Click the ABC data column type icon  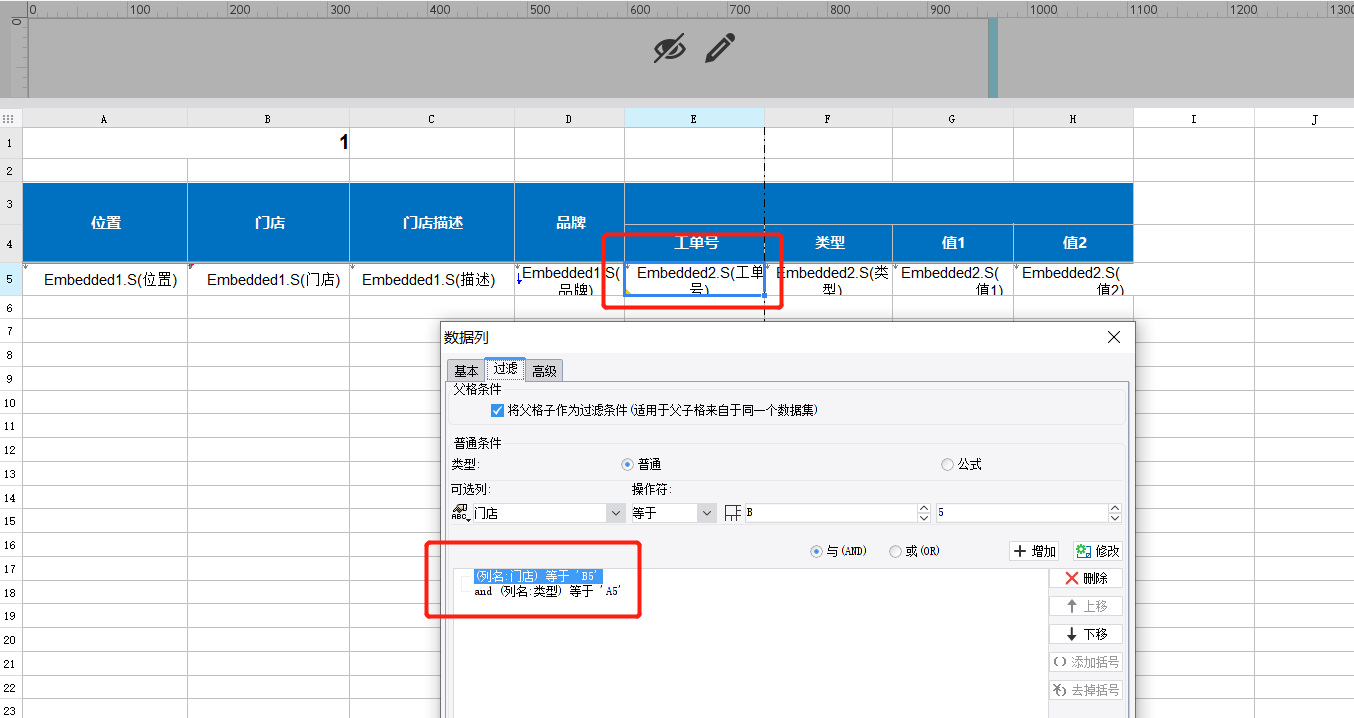(460, 513)
